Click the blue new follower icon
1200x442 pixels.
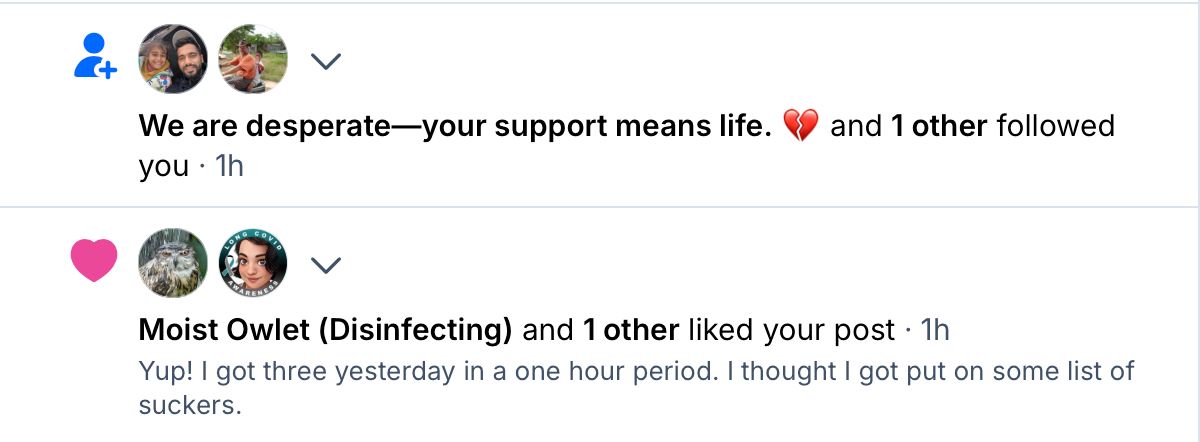pos(95,57)
